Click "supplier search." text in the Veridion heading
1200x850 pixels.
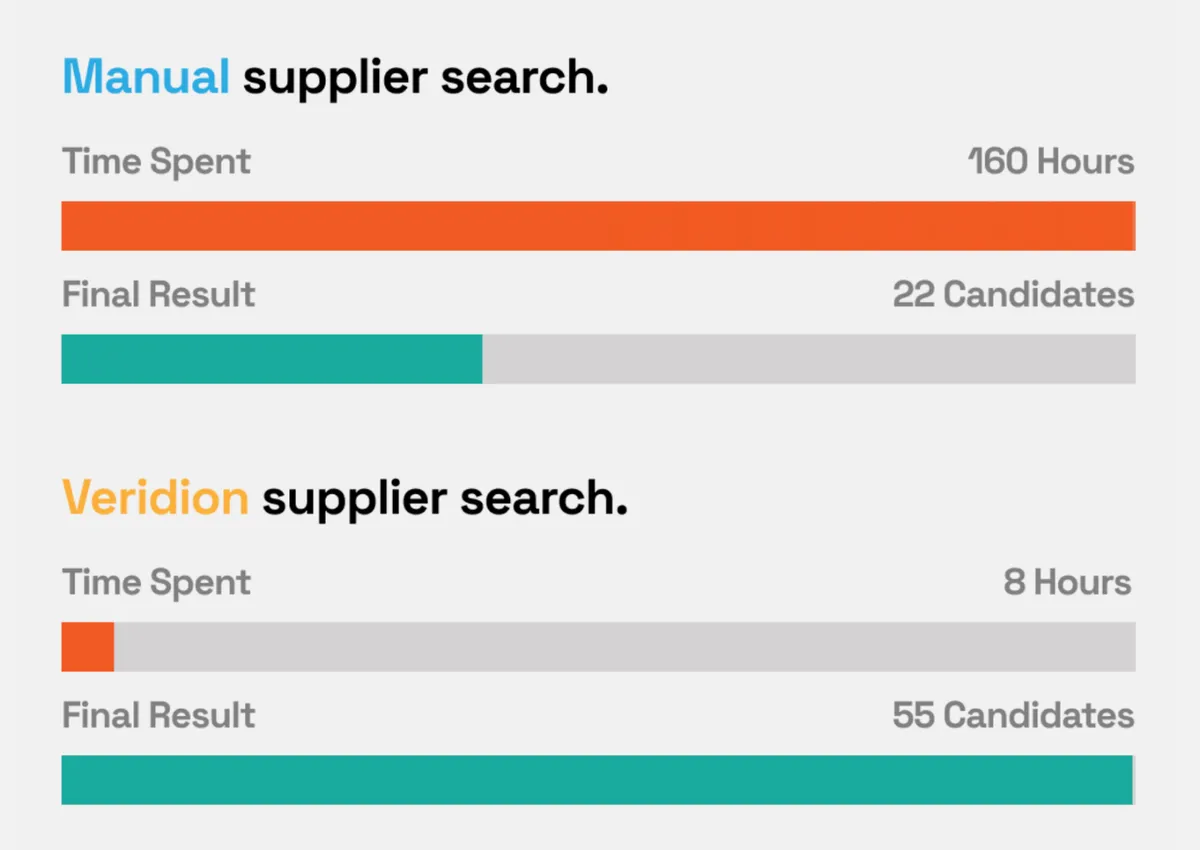click(444, 499)
